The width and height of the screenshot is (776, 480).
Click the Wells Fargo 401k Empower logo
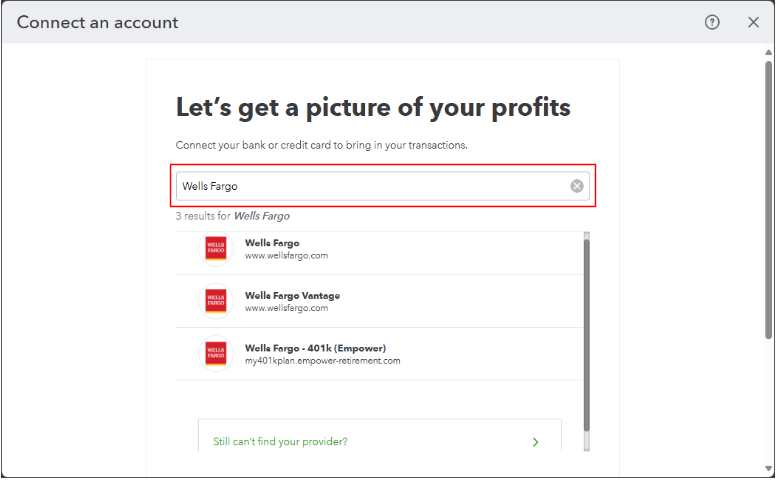point(216,353)
